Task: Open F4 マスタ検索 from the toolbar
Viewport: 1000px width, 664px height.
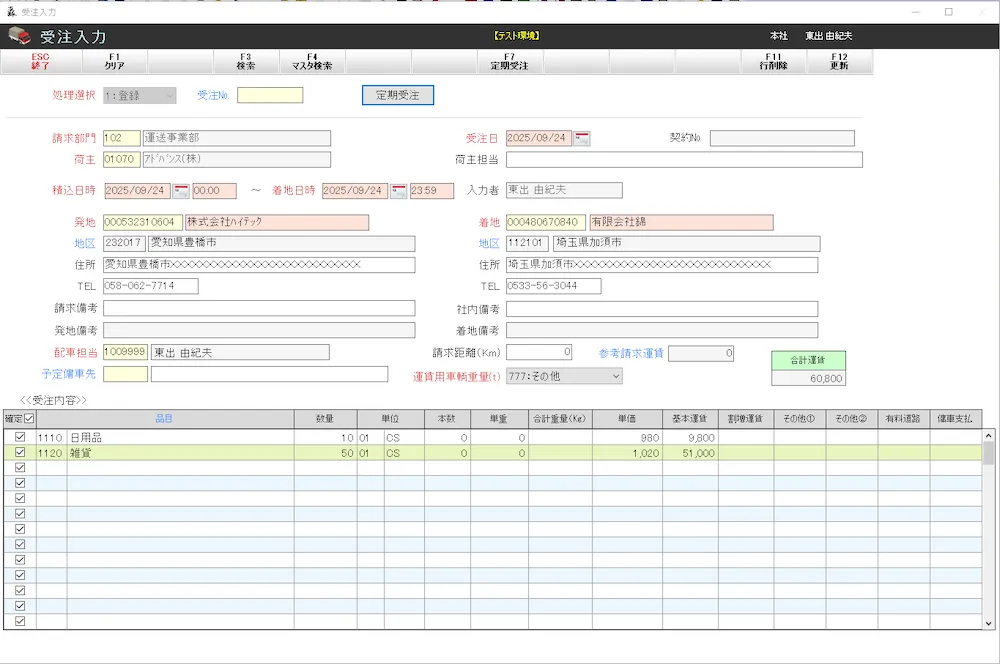Action: (x=312, y=62)
